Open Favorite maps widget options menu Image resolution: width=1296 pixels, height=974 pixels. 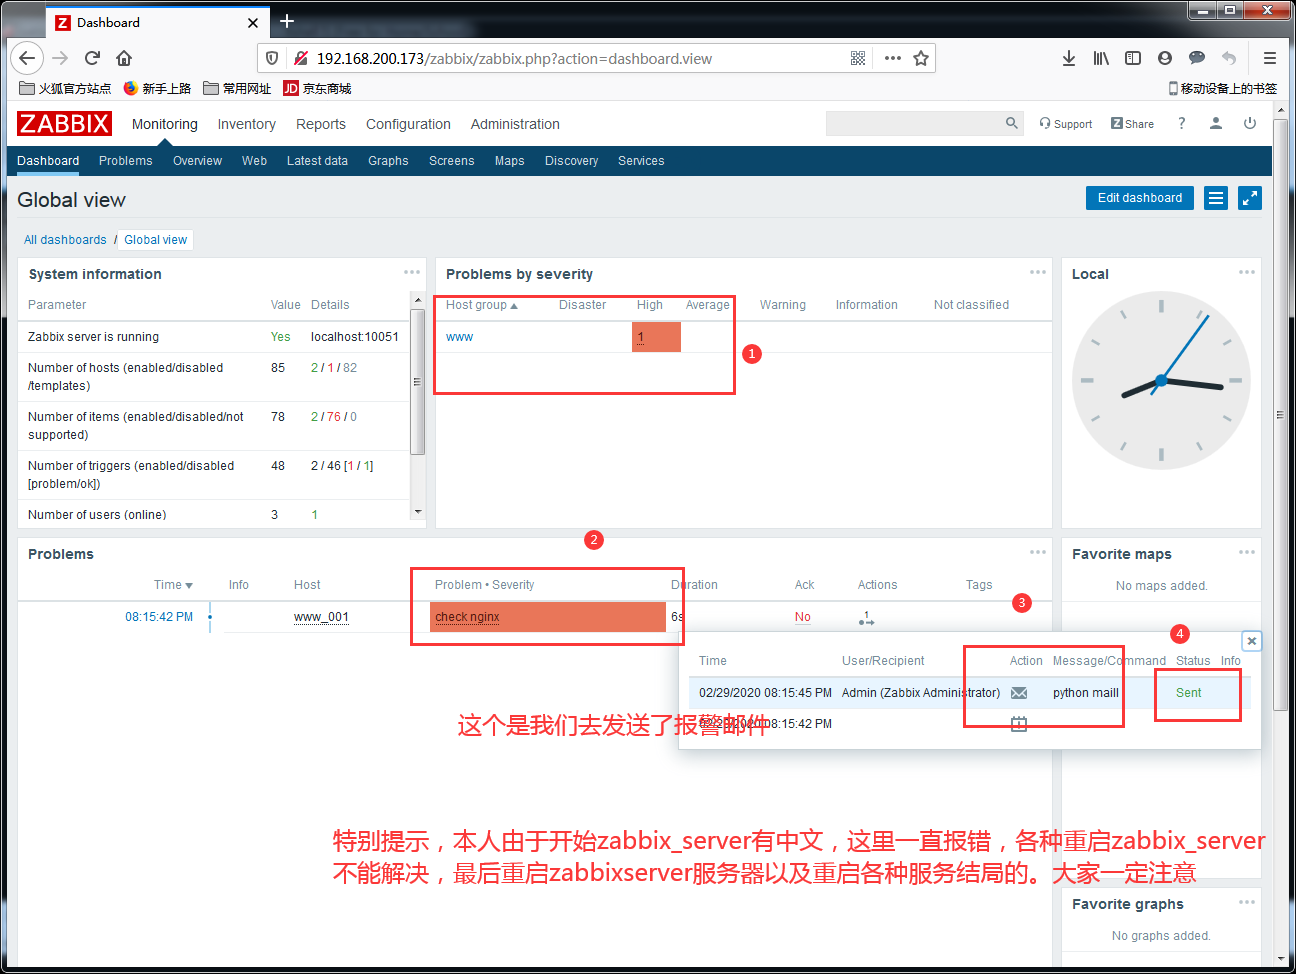click(1247, 552)
